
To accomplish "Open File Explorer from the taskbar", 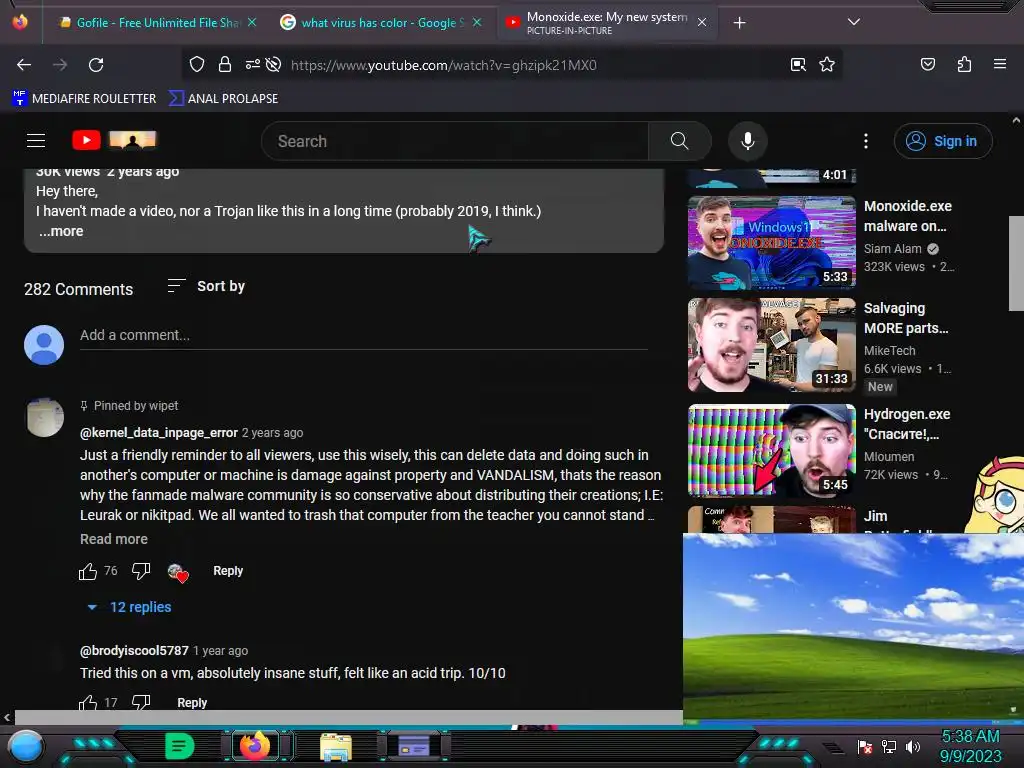I will pyautogui.click(x=336, y=746).
